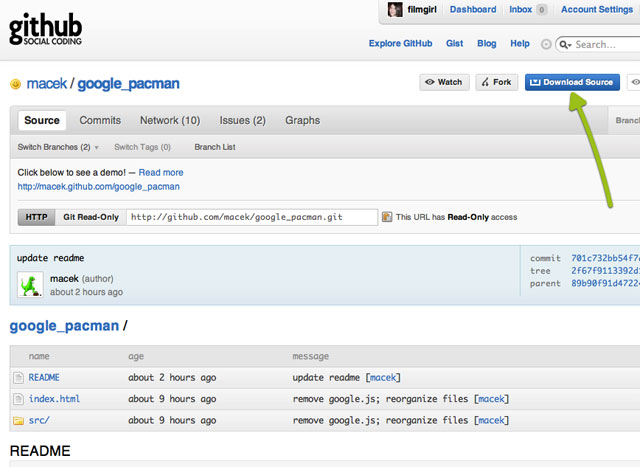Image resolution: width=640 pixels, height=467 pixels.
Task: Open the Switch Tags (0) menu
Action: (142, 147)
